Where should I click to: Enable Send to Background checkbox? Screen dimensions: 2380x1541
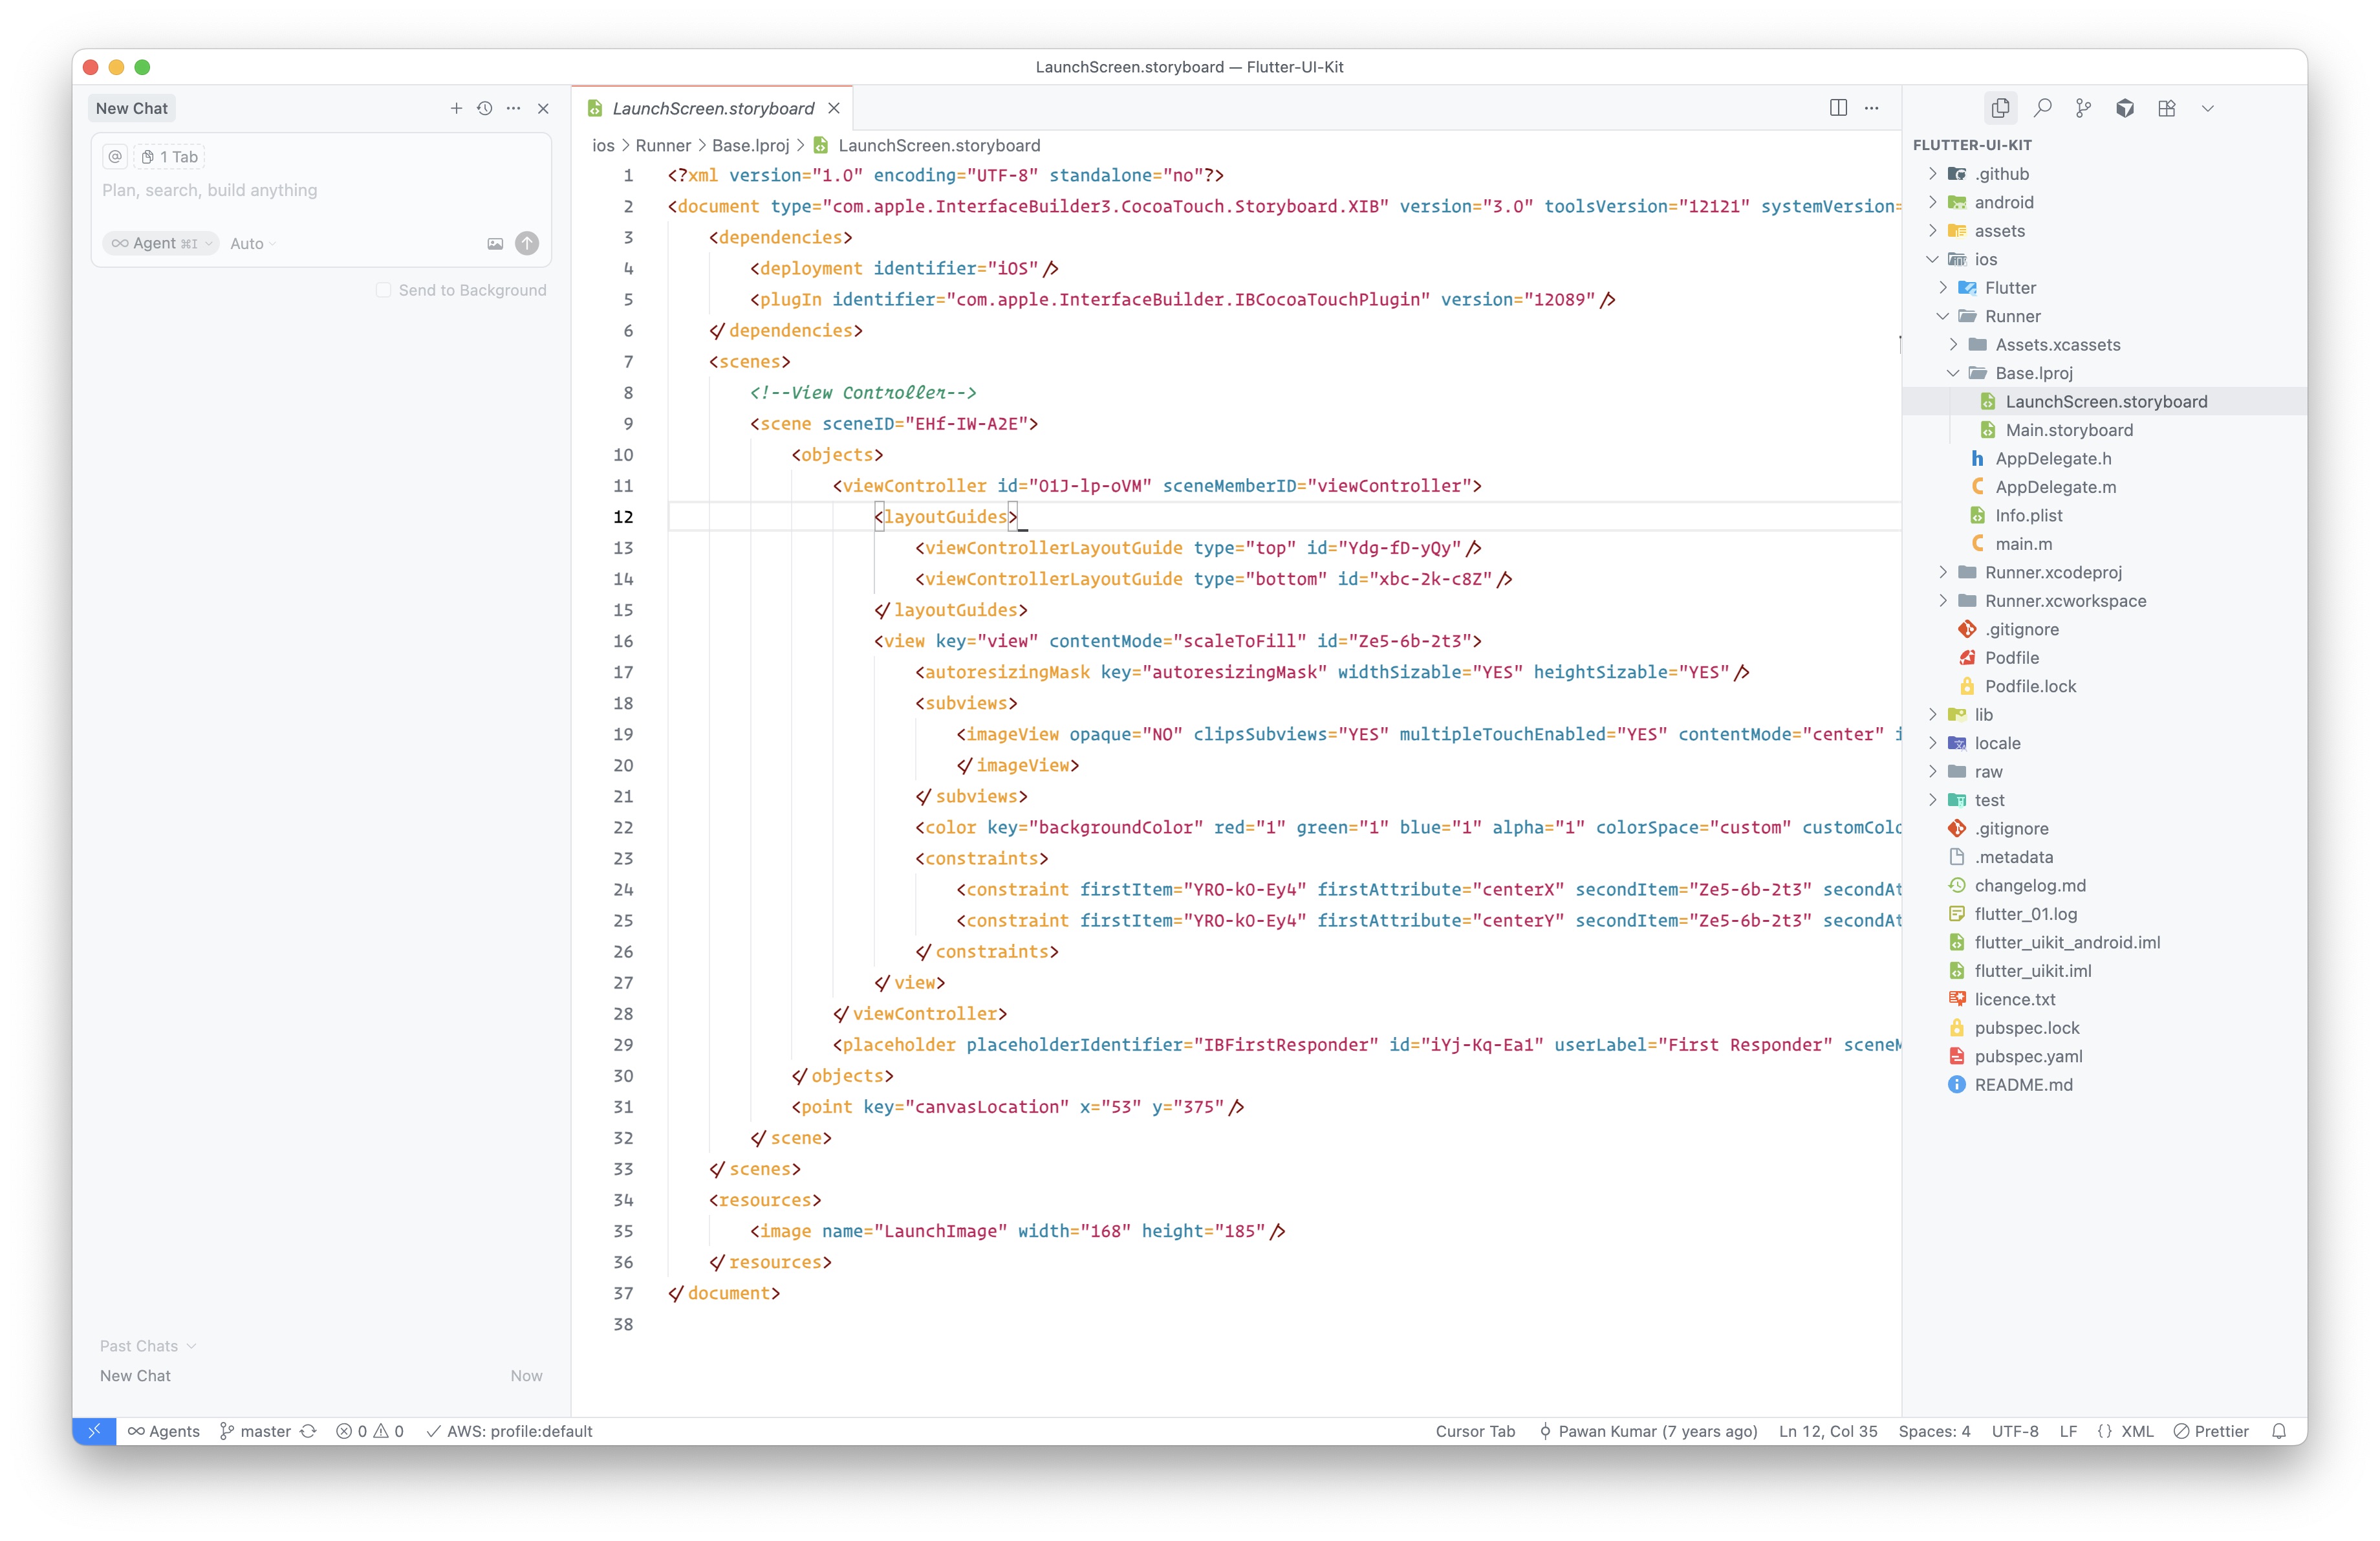coord(383,290)
